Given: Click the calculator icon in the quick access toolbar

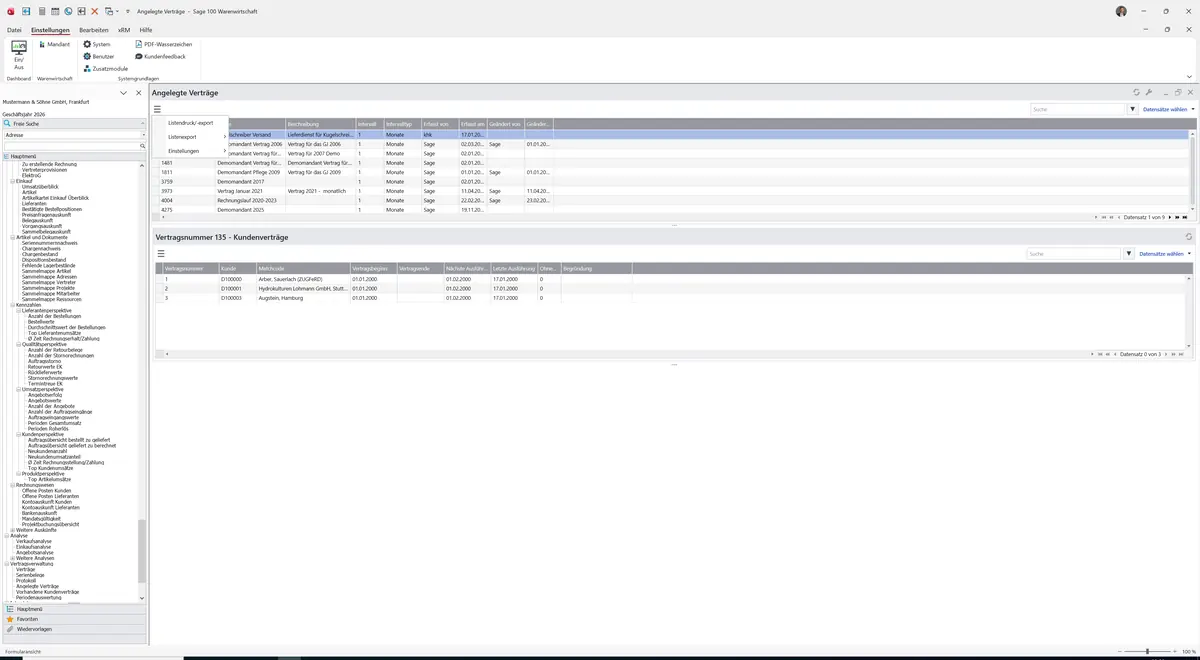Looking at the screenshot, I should click(42, 11).
